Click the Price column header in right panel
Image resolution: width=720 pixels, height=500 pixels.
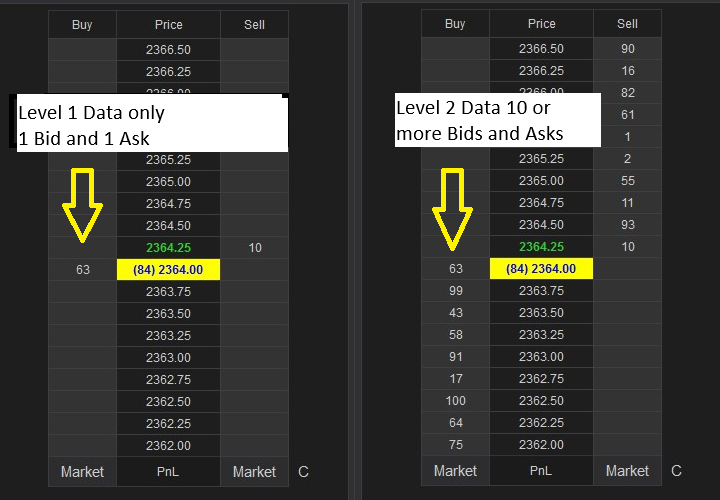pyautogui.click(x=541, y=24)
